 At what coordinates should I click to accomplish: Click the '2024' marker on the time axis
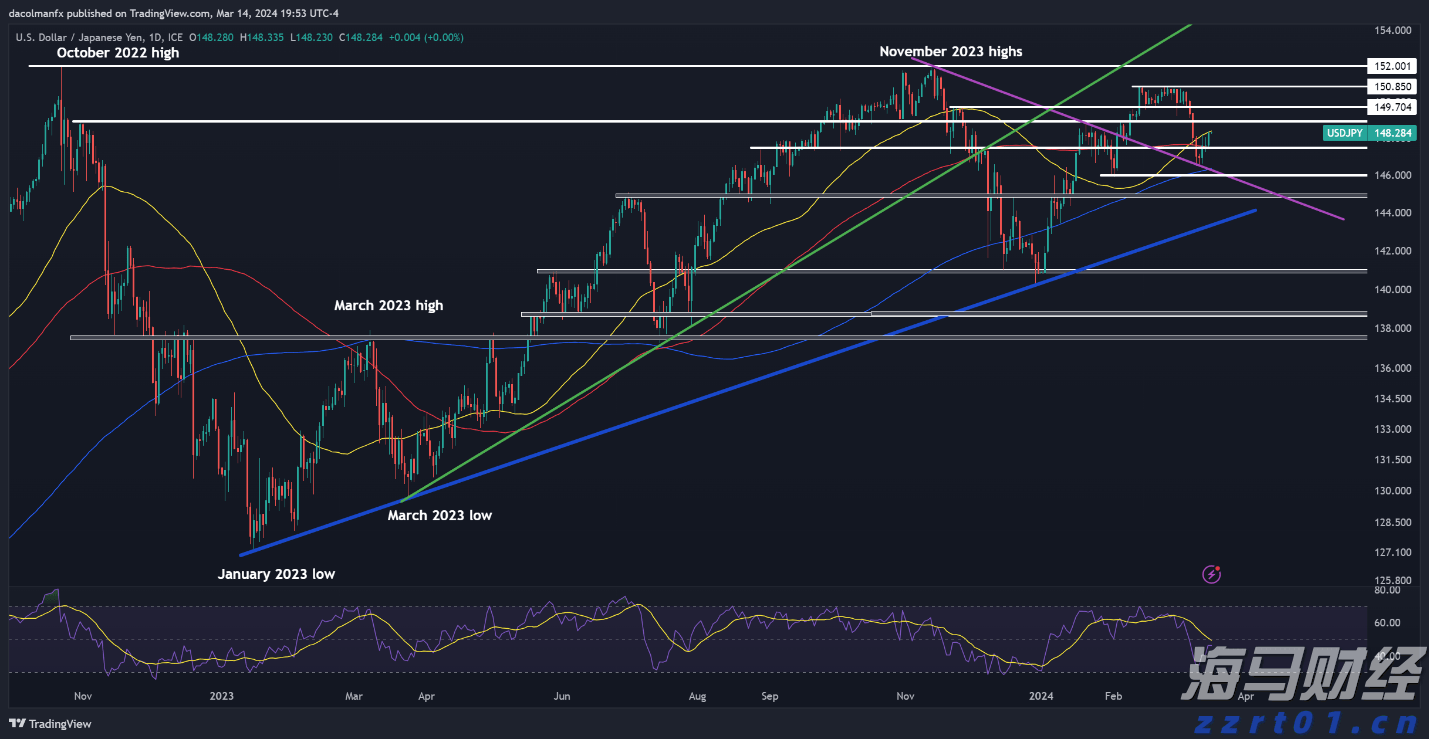(x=1041, y=695)
